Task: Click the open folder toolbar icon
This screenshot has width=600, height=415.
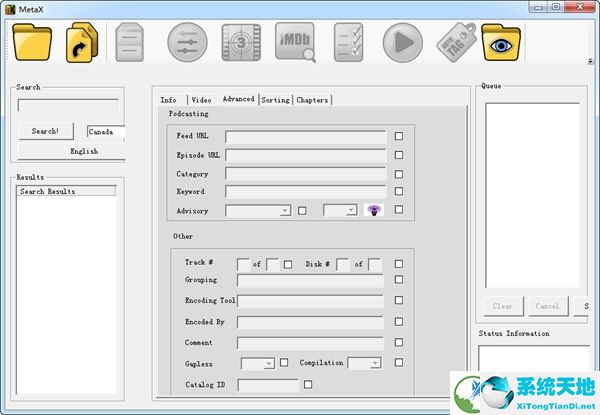Action: click(x=34, y=43)
